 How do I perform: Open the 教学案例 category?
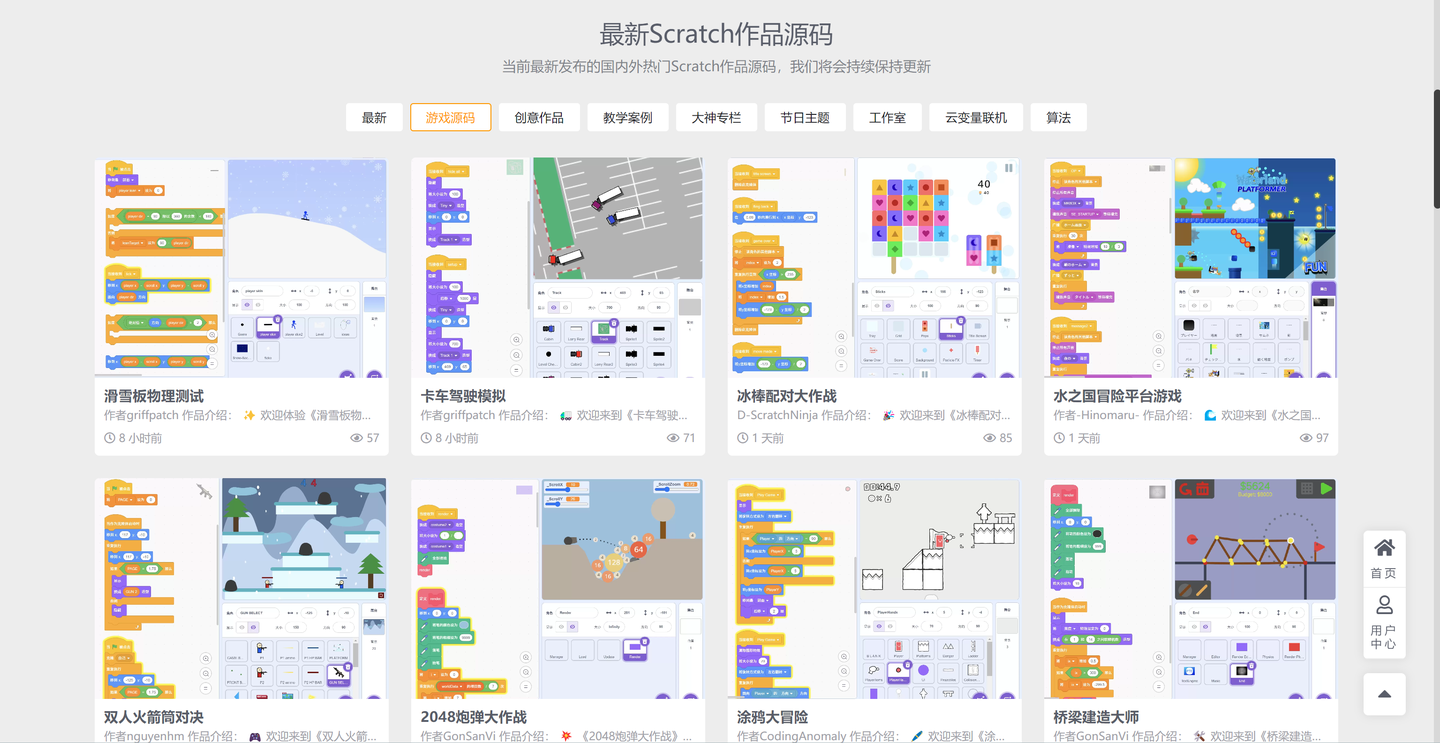(x=627, y=117)
